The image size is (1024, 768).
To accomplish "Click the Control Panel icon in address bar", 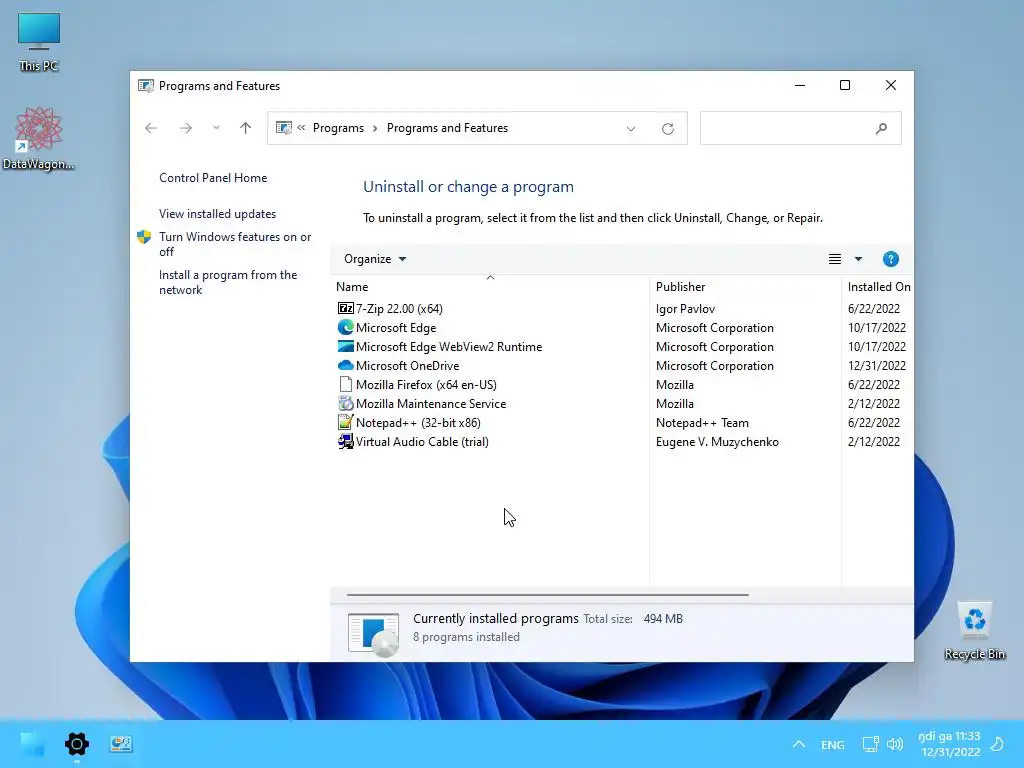I will click(283, 128).
